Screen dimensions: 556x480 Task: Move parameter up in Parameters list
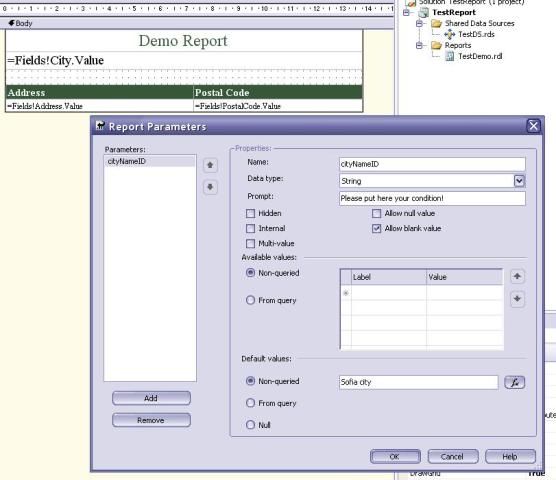point(210,166)
